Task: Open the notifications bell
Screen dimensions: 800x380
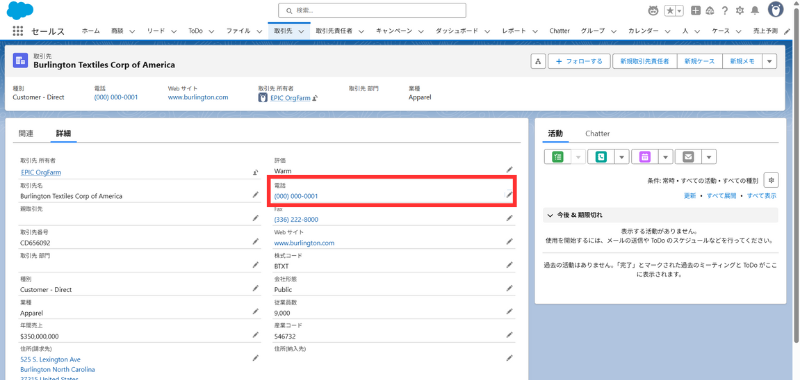Action: coord(755,10)
